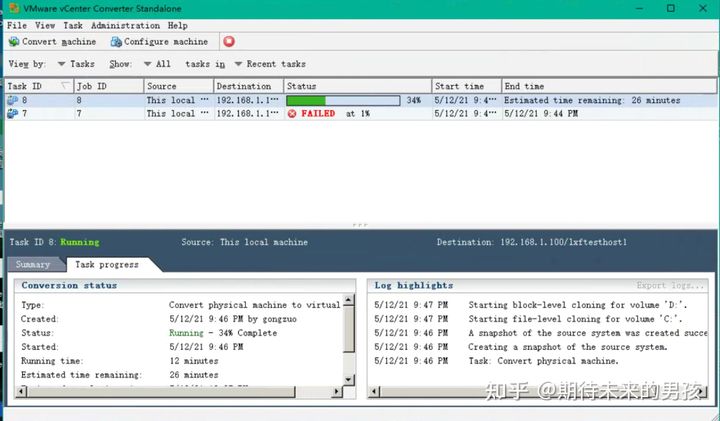The height and width of the screenshot is (421, 720).
Task: Click the Export logs link
Action: pos(670,286)
